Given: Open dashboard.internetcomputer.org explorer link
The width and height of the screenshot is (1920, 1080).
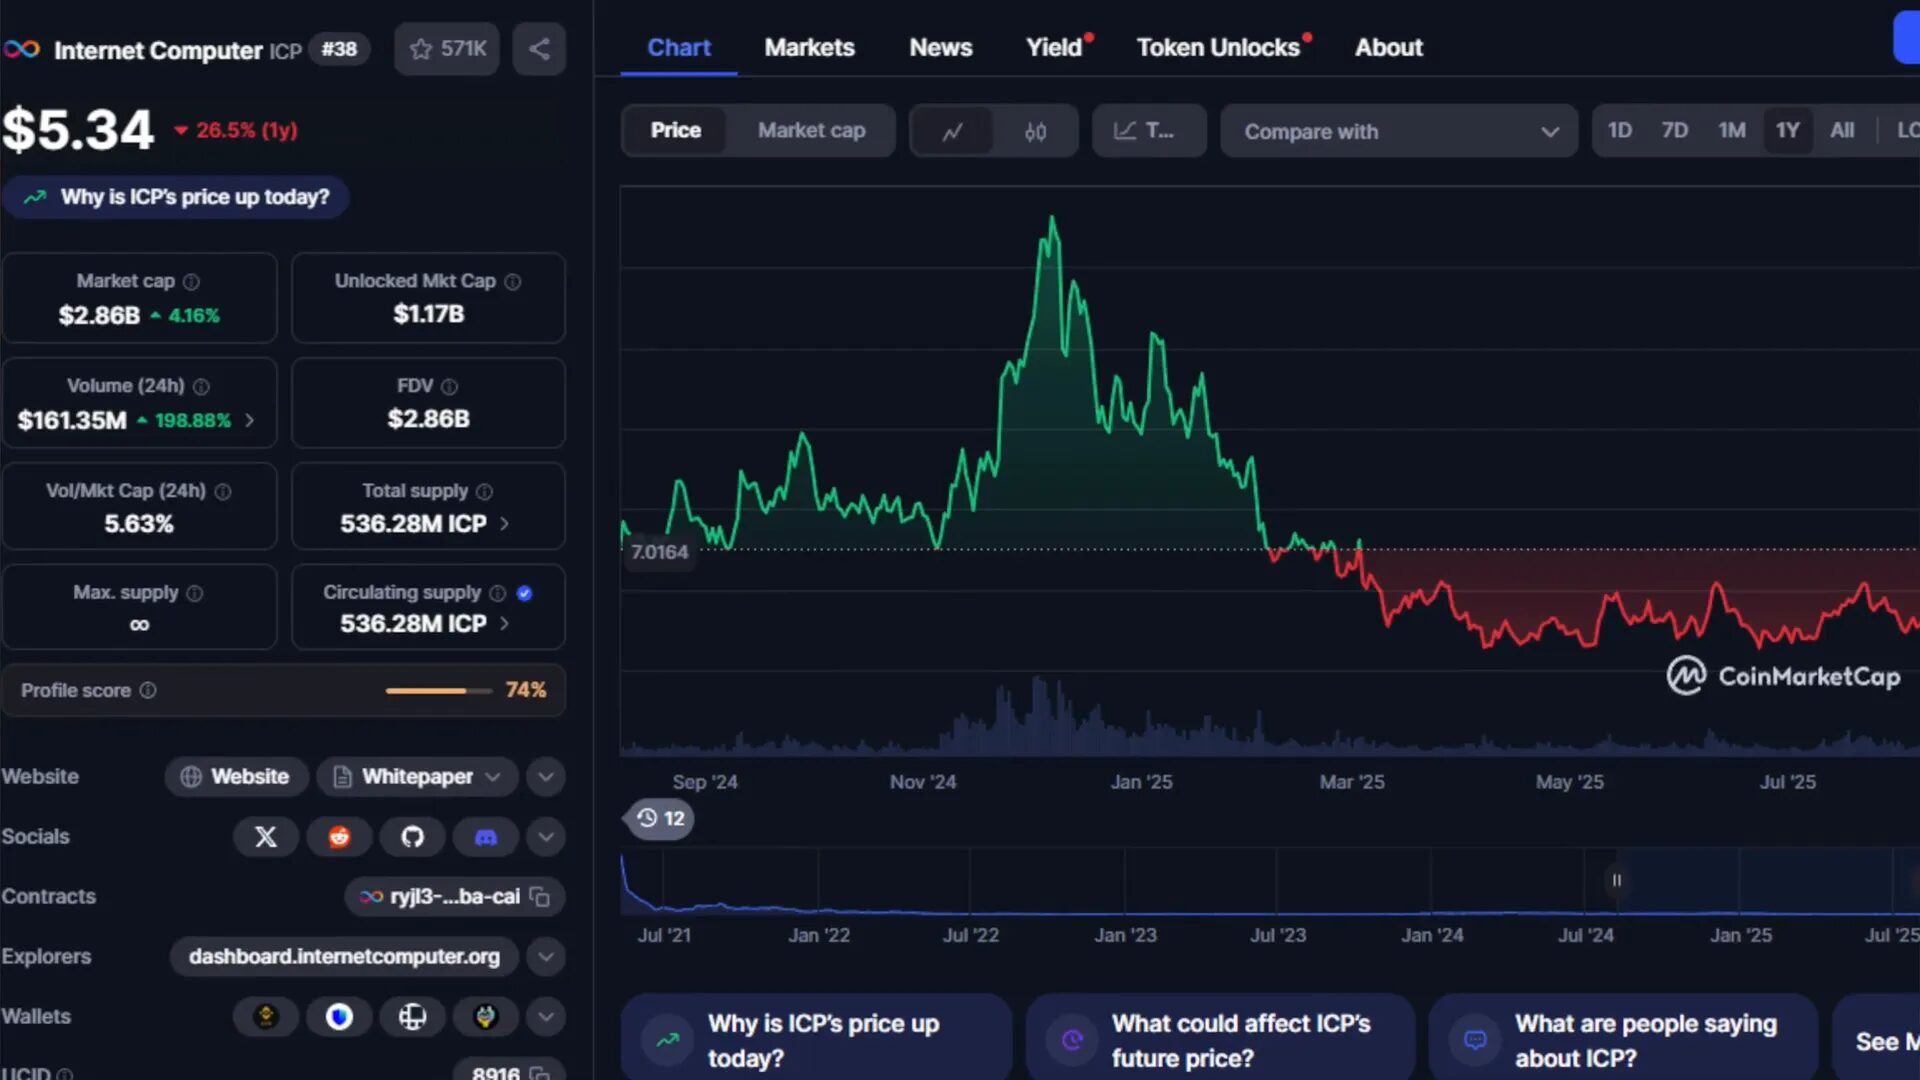Looking at the screenshot, I should [x=344, y=956].
